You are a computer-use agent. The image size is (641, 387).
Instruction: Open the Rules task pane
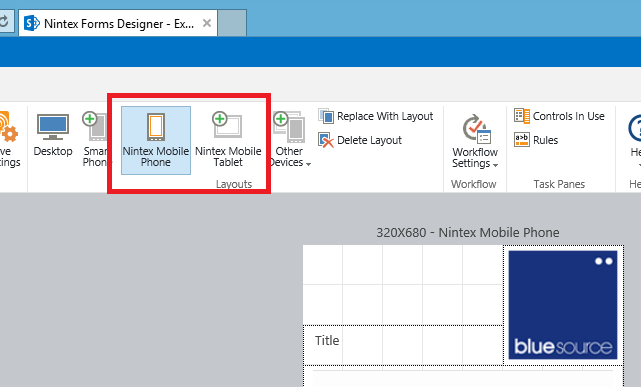(536, 140)
